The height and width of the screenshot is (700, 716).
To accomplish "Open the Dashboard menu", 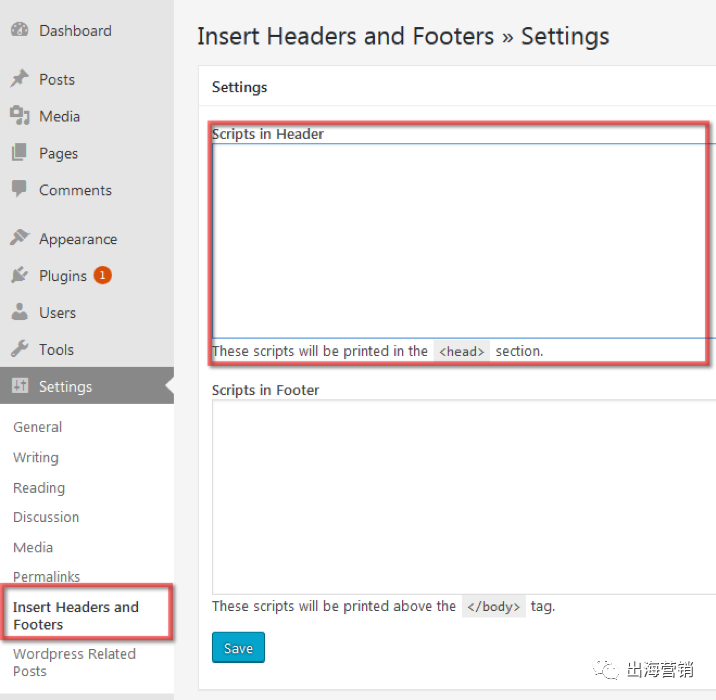I will tap(75, 31).
